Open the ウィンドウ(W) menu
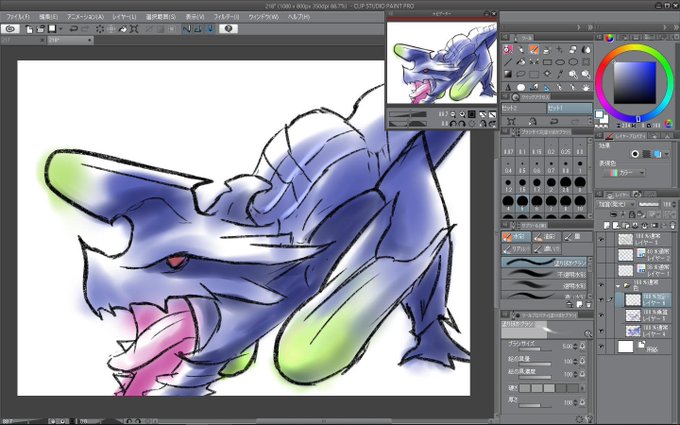This screenshot has width=680, height=425. (x=263, y=17)
